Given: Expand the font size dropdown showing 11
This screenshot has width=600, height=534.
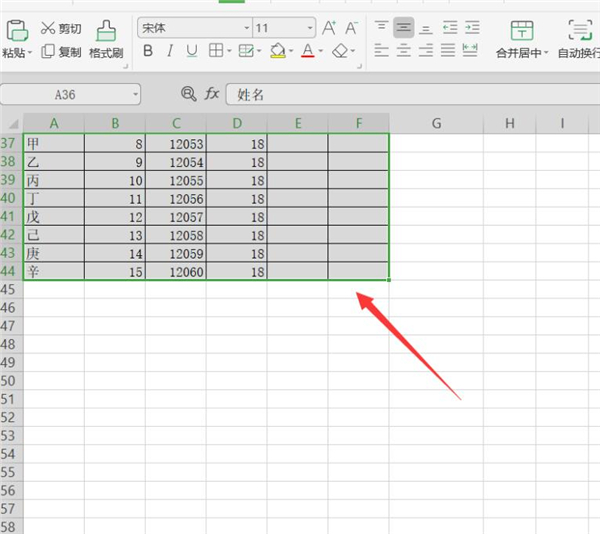Looking at the screenshot, I should click(x=309, y=28).
